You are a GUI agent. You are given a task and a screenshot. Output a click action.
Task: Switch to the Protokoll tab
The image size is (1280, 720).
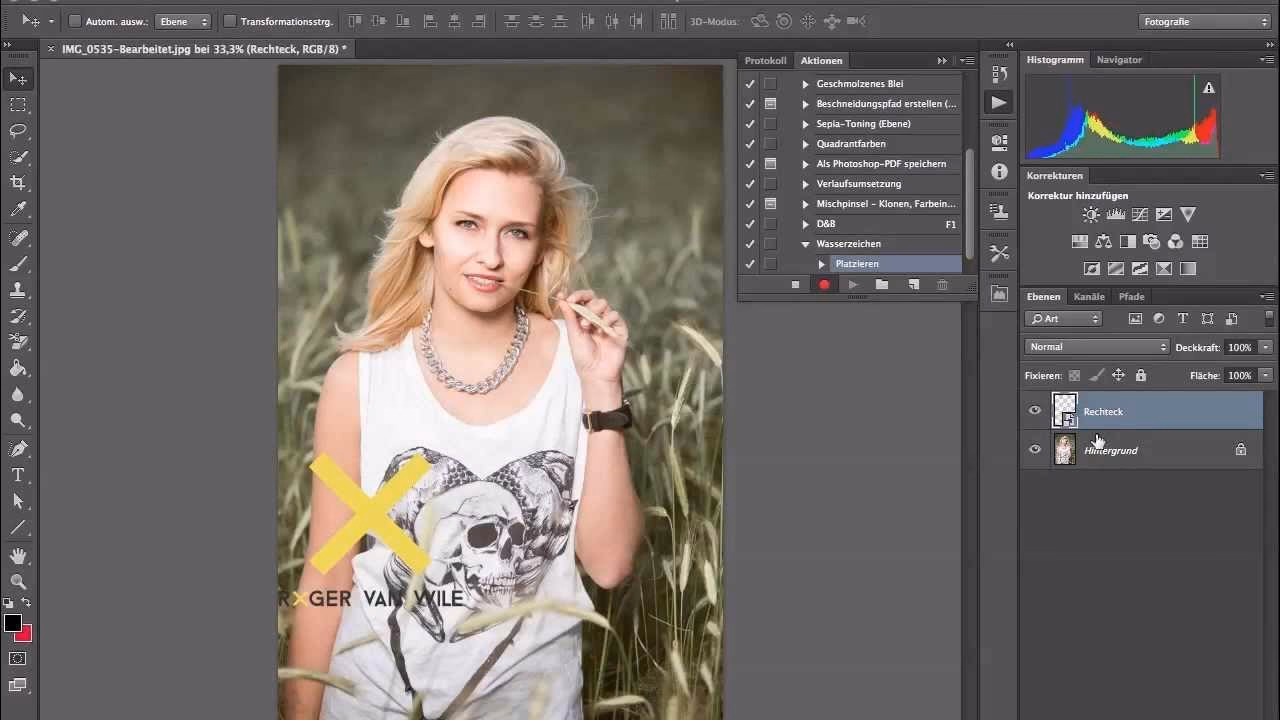pyautogui.click(x=765, y=60)
